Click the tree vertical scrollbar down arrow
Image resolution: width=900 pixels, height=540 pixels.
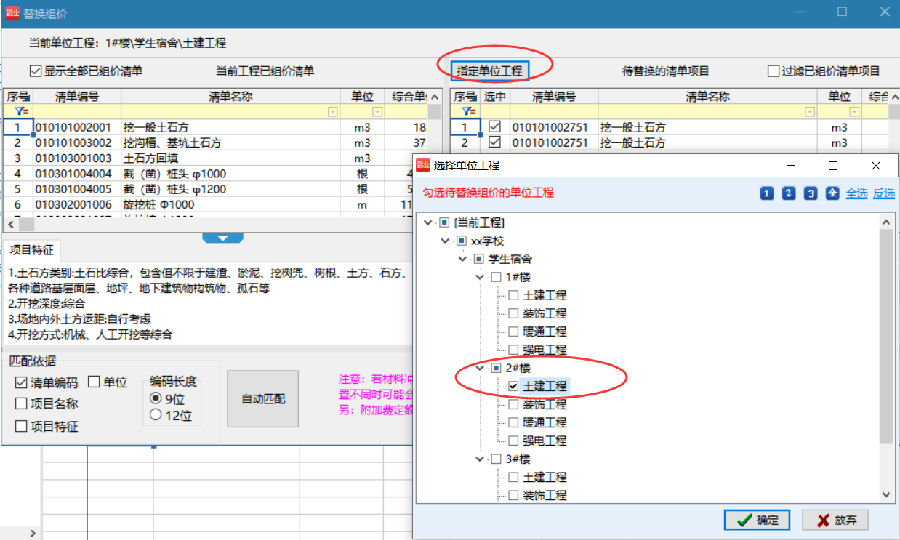tap(886, 494)
